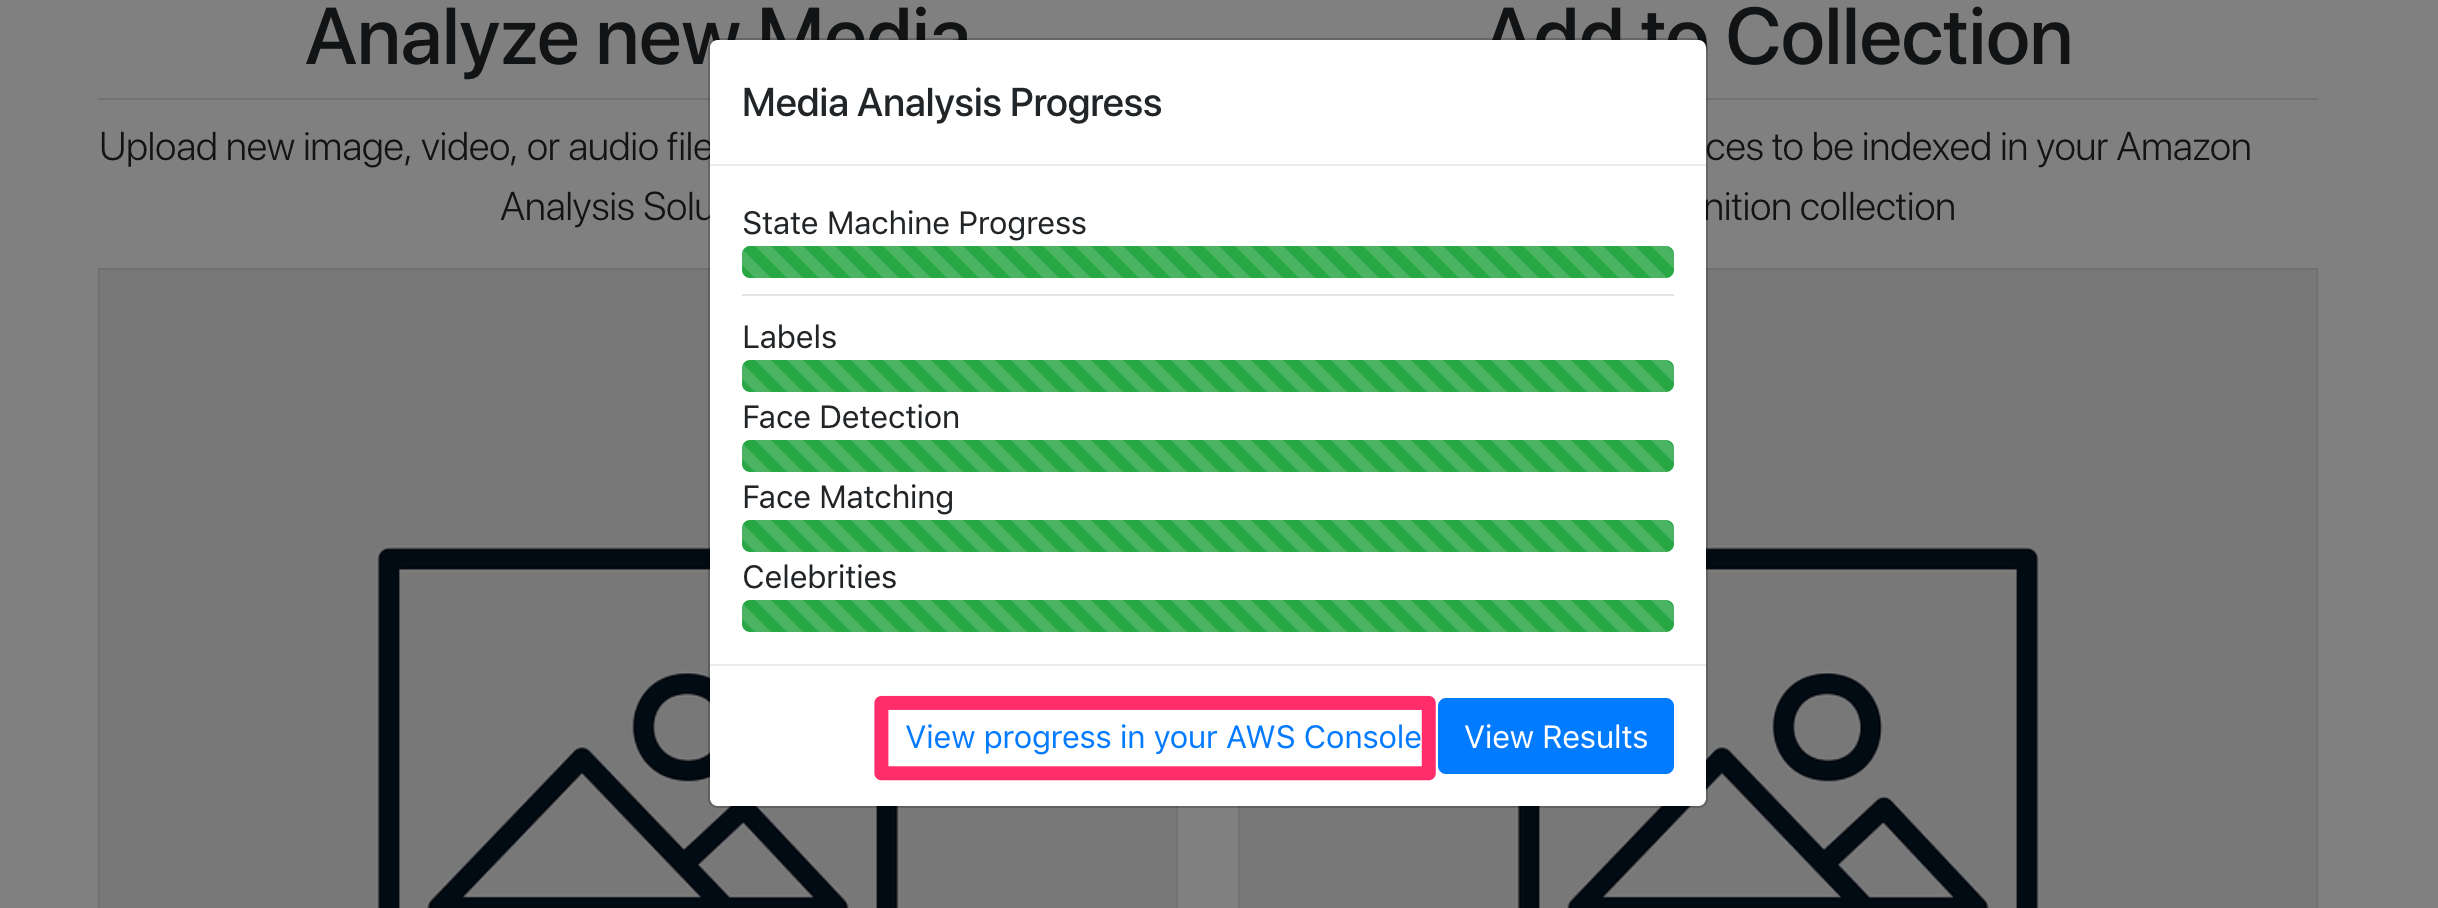This screenshot has height=908, width=2438.
Task: Click the right image placeholder icon
Action: pyautogui.click(x=1872, y=728)
